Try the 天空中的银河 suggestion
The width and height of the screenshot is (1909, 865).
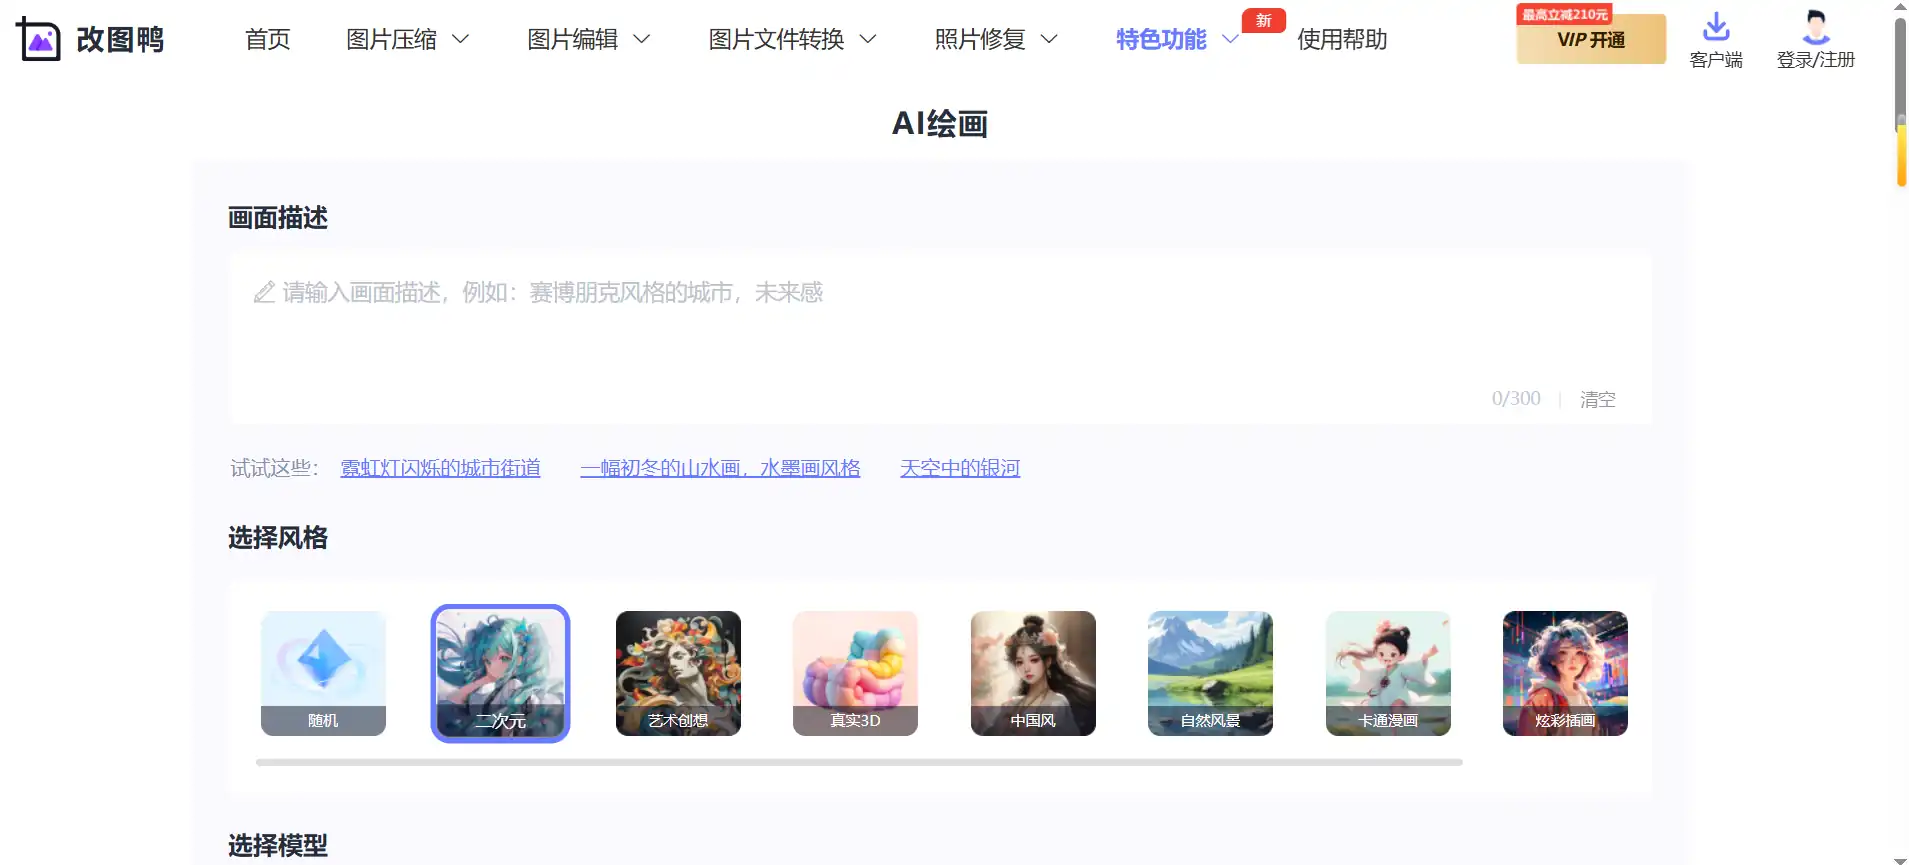960,468
